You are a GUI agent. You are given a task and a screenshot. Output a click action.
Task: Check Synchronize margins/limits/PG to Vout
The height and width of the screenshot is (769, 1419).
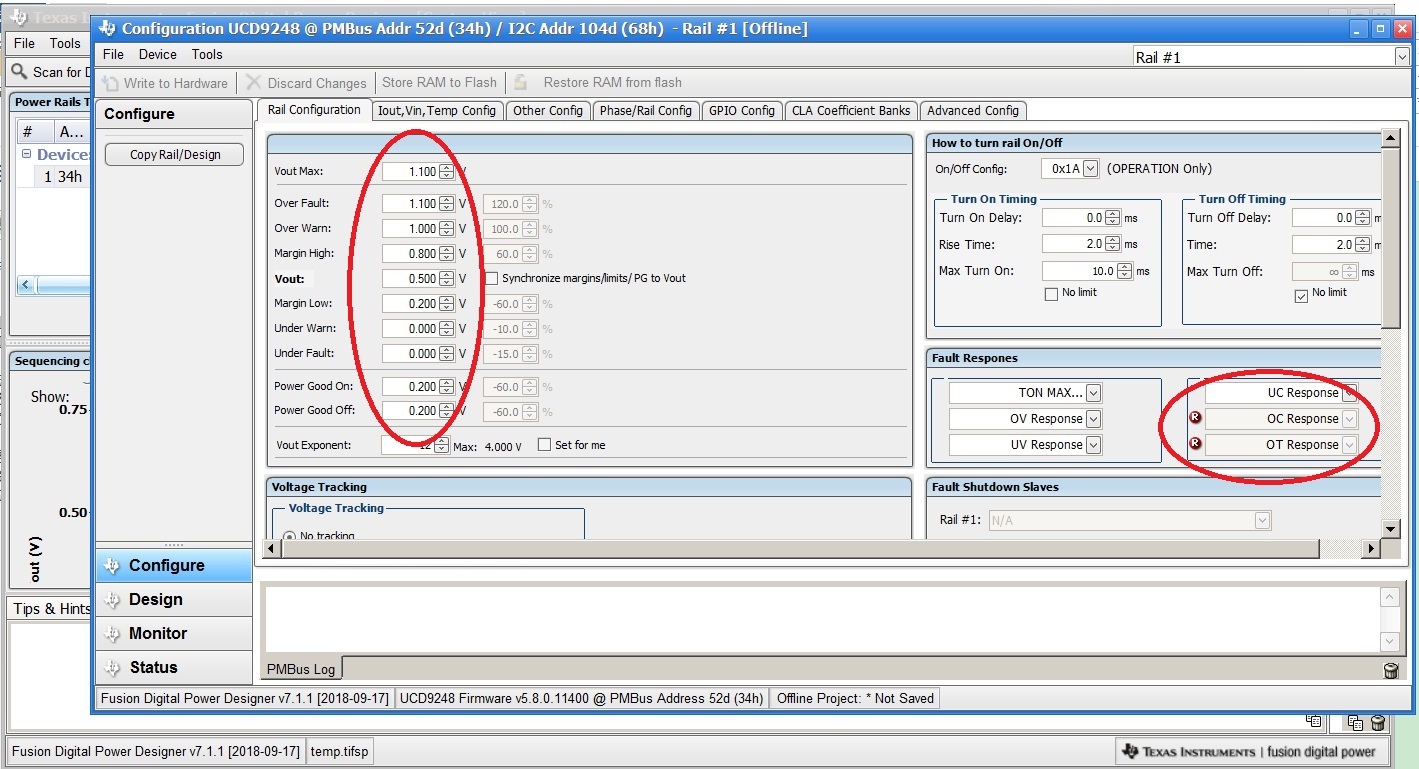click(491, 278)
